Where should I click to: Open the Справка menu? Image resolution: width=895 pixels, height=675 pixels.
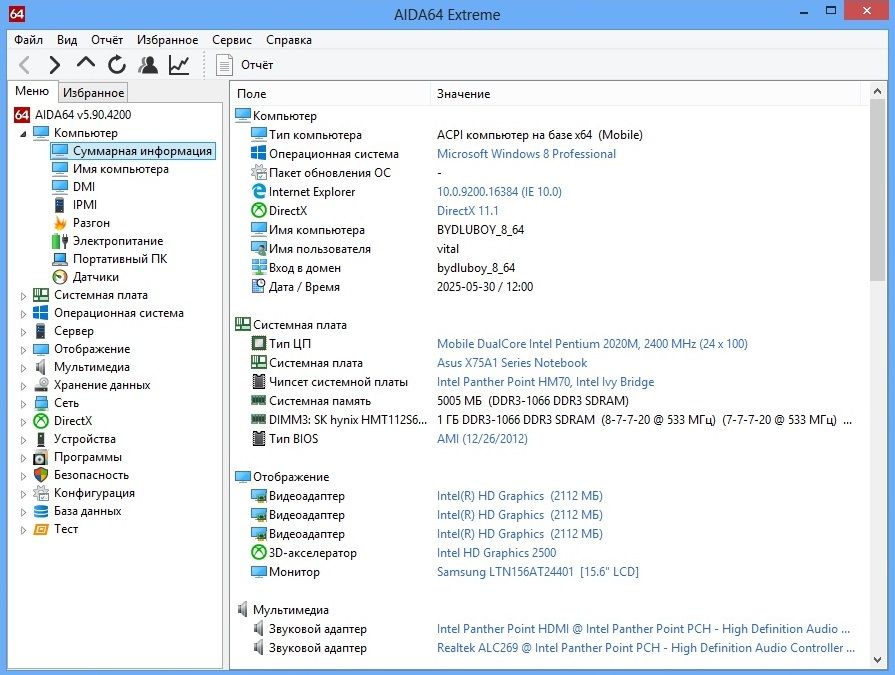click(289, 40)
